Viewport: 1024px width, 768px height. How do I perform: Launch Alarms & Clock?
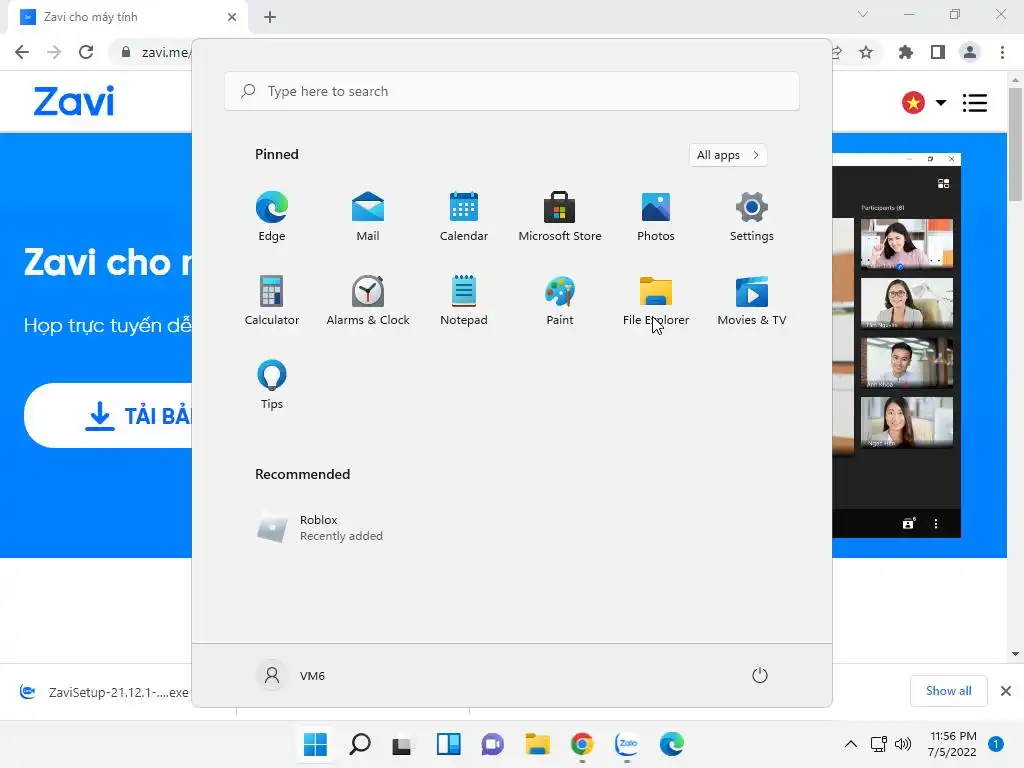tap(368, 300)
